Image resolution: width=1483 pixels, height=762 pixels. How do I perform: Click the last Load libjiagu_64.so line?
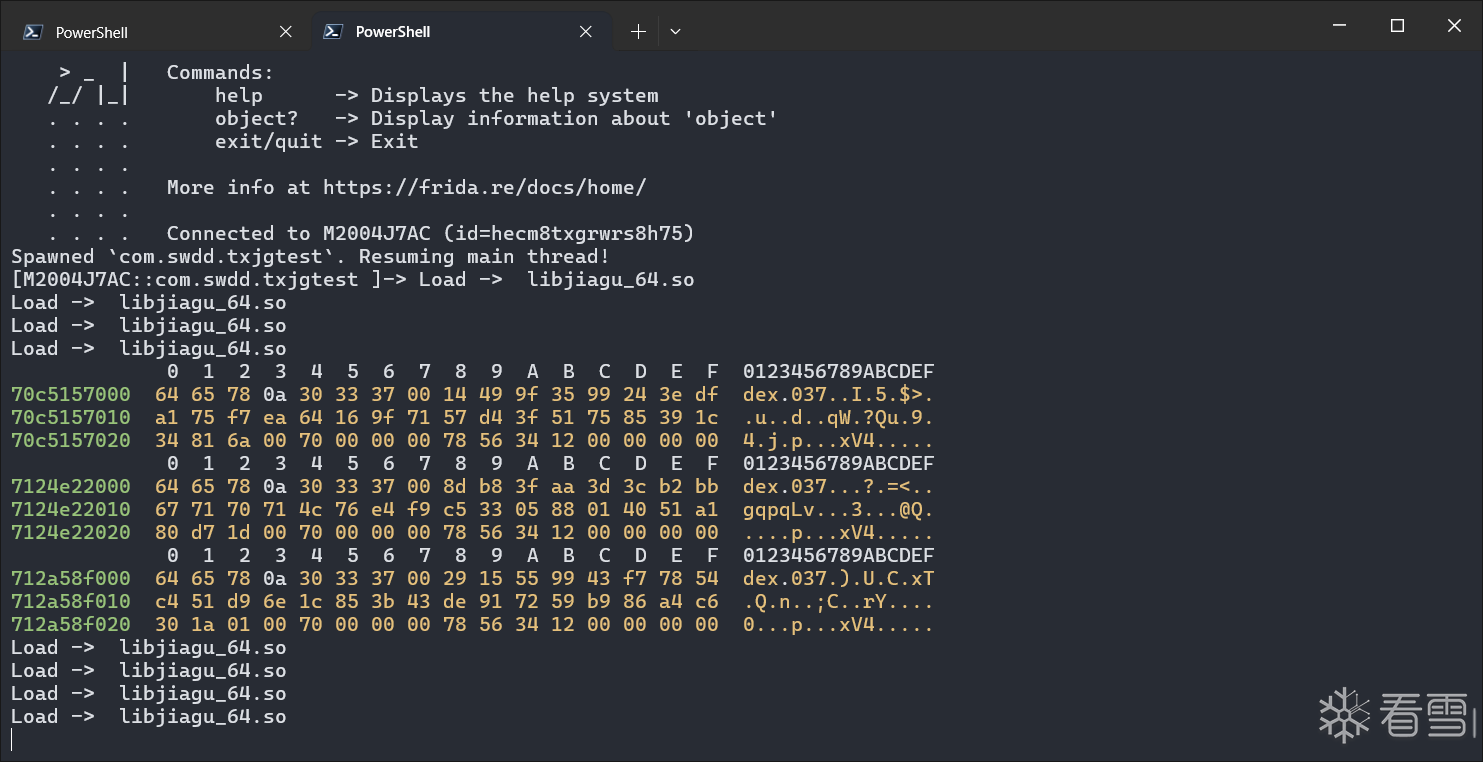click(148, 716)
